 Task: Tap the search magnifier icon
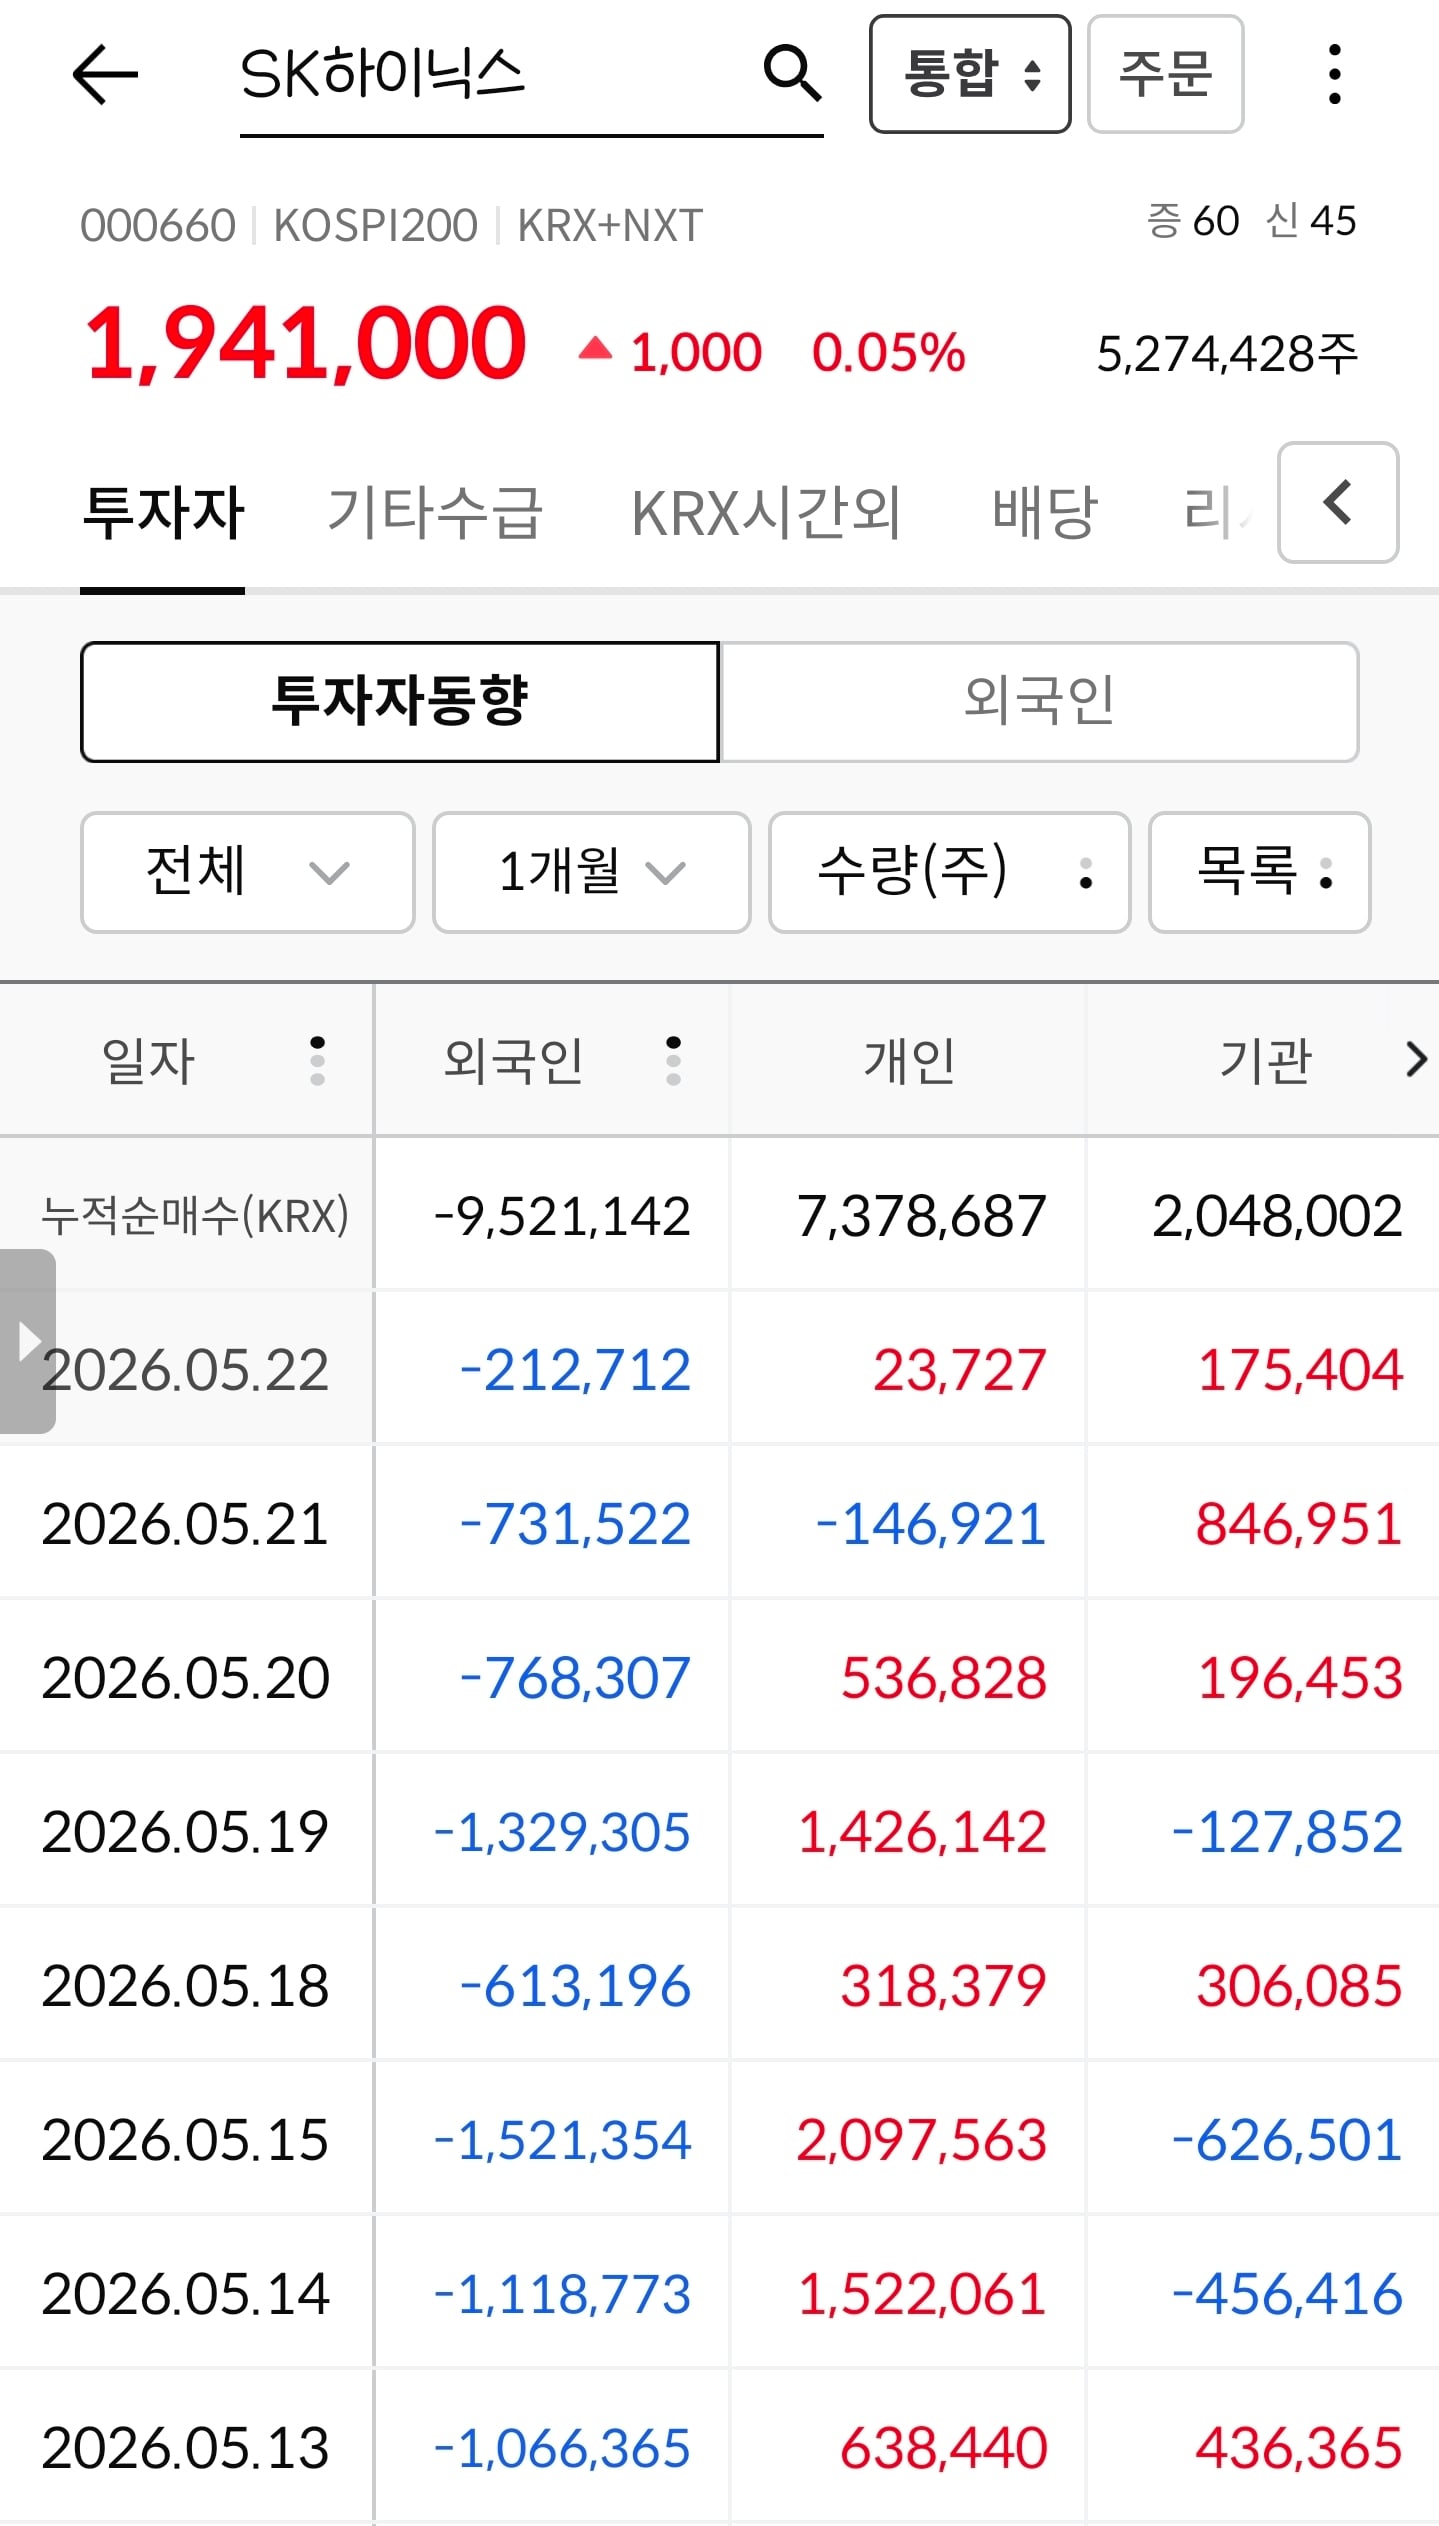(792, 72)
